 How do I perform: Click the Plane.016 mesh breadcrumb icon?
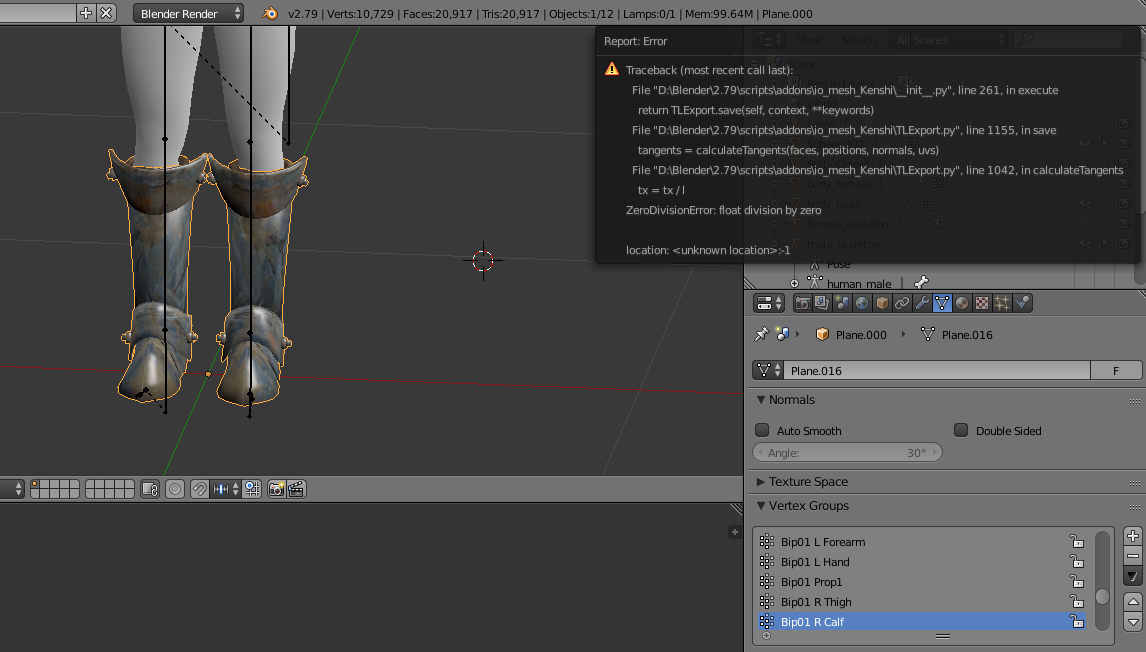[x=927, y=334]
